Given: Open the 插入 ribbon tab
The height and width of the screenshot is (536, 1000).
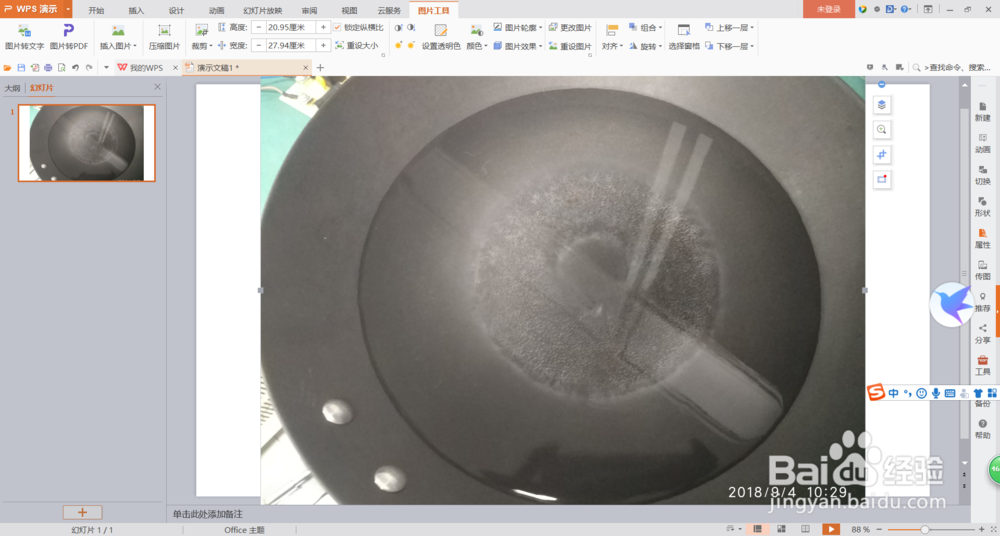Looking at the screenshot, I should 136,10.
